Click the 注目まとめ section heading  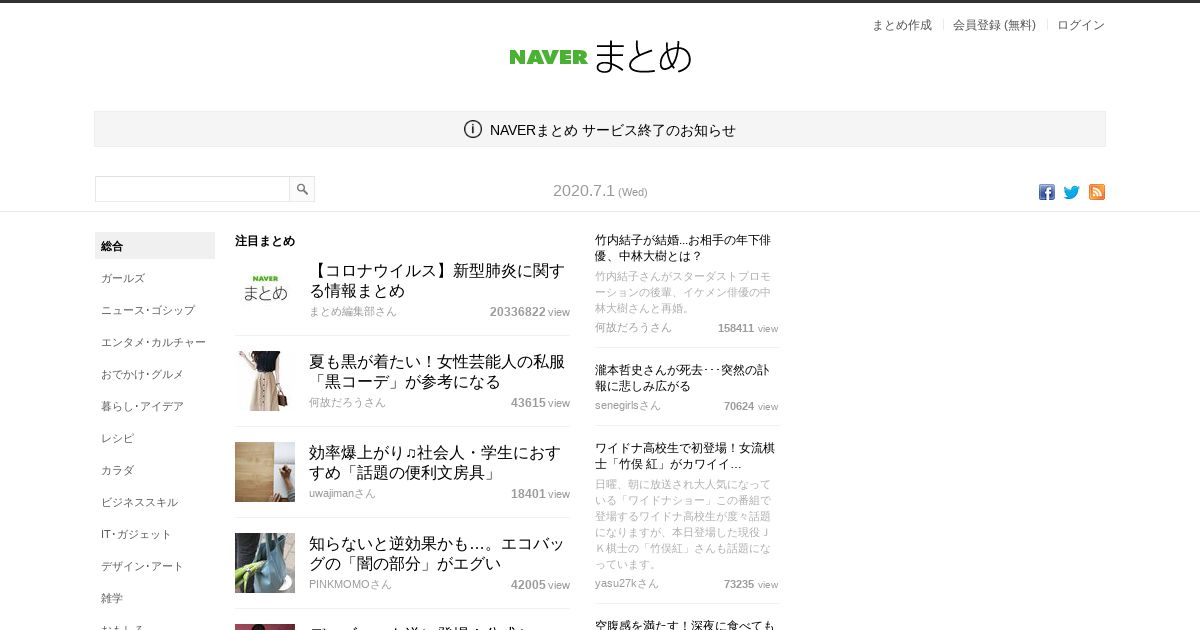[265, 241]
